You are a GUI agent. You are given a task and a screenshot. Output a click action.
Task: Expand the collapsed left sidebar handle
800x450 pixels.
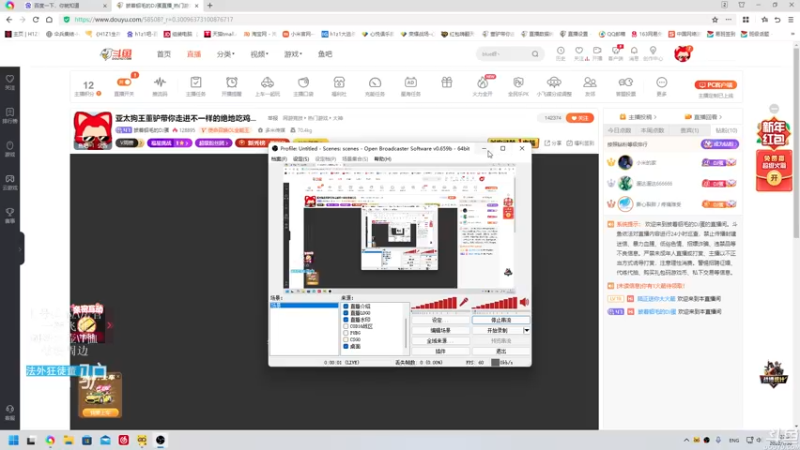20,249
